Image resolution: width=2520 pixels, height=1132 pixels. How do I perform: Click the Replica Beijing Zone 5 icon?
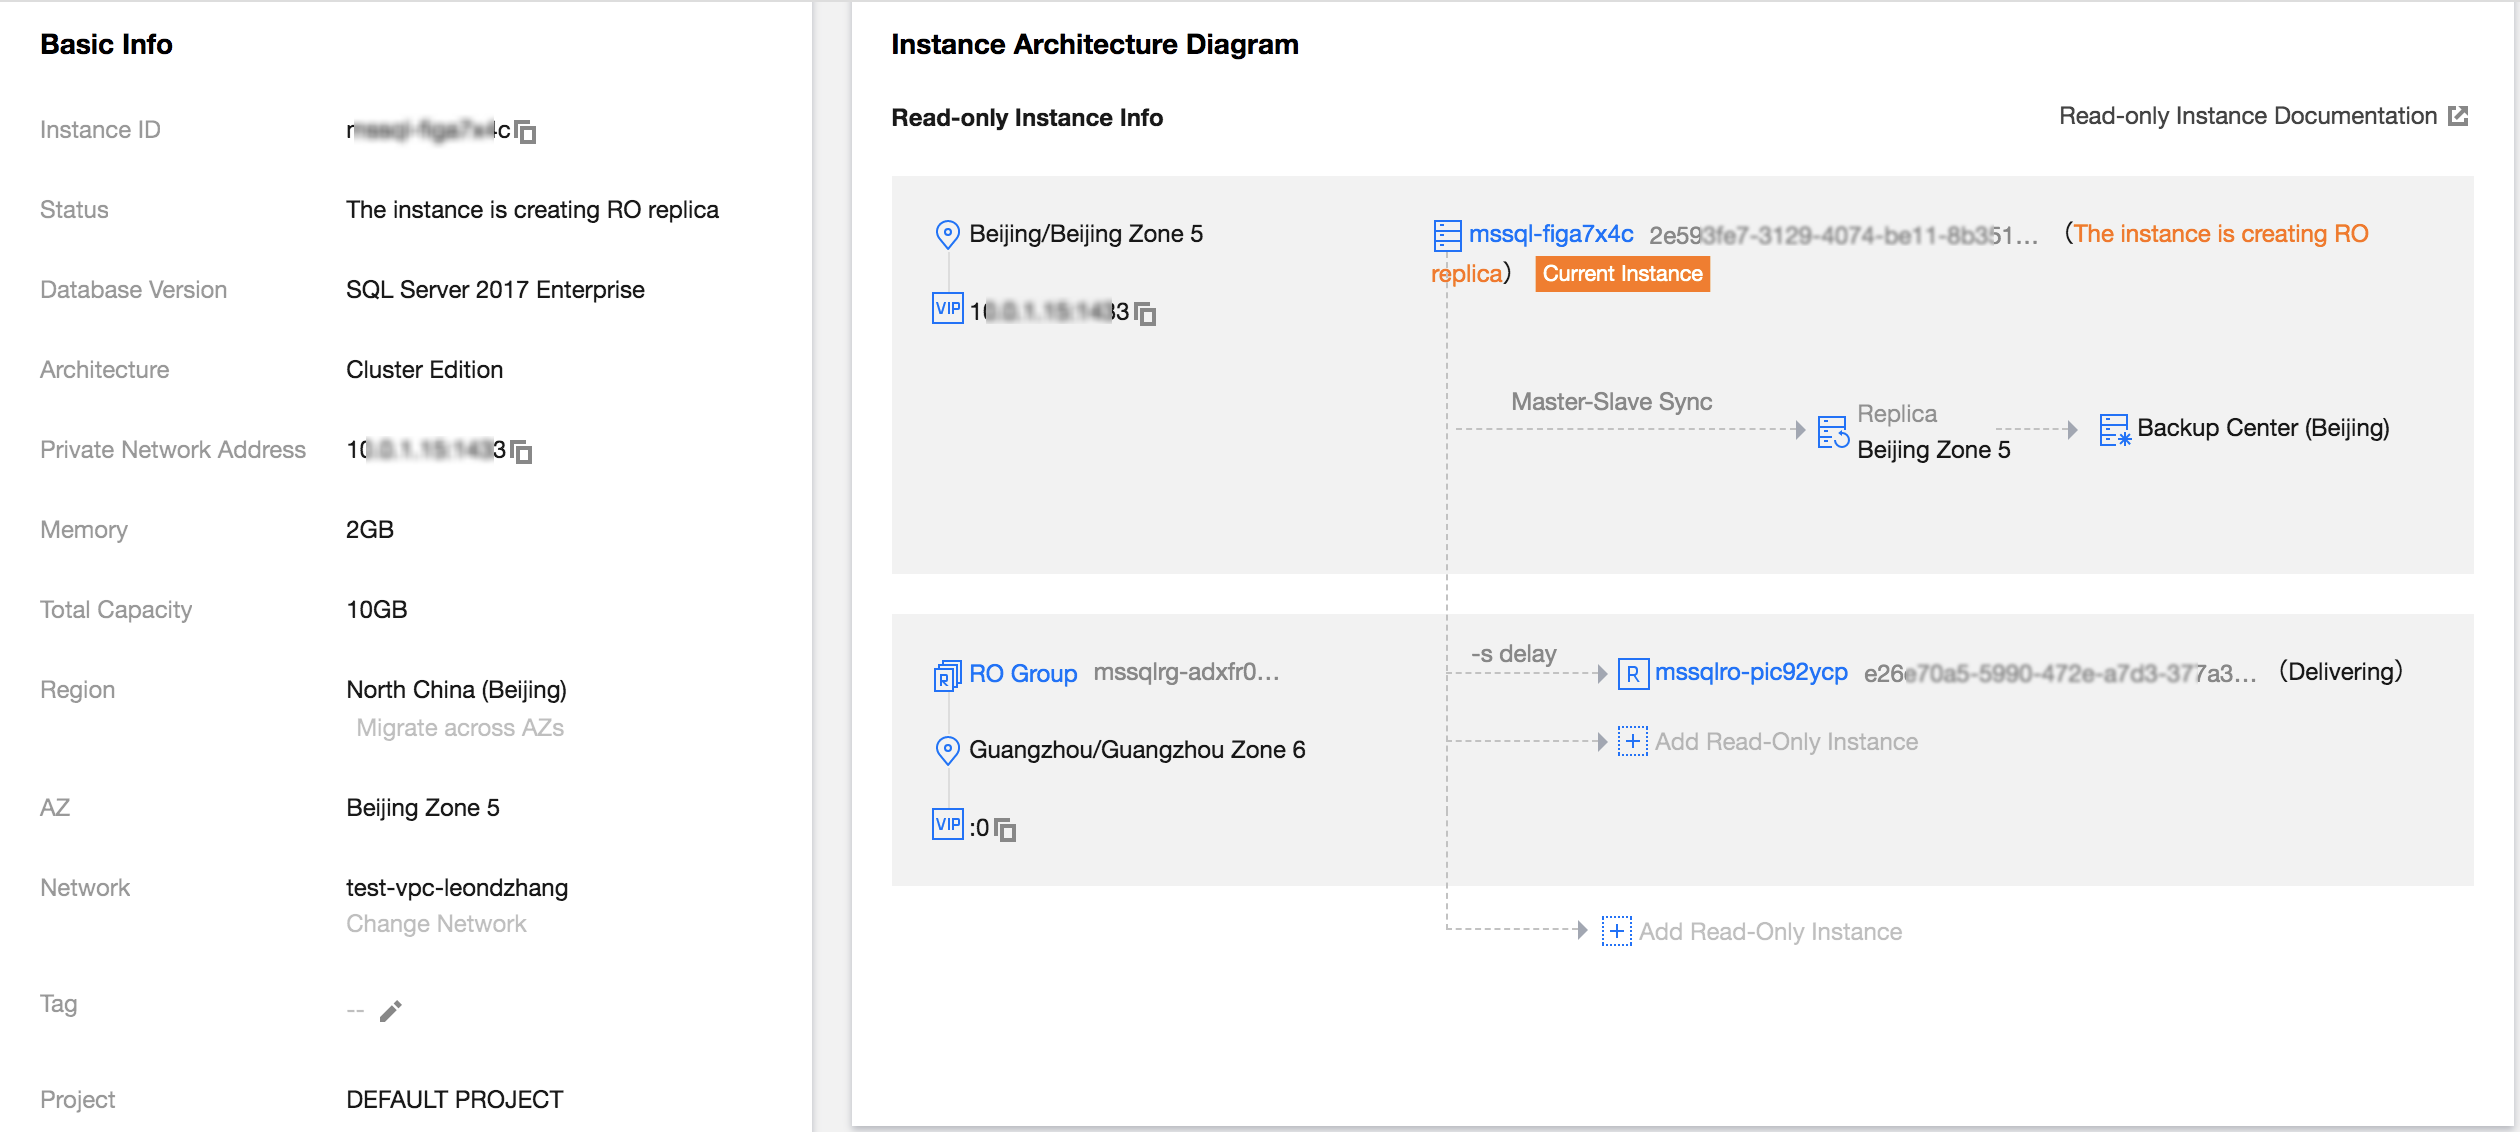point(1832,432)
